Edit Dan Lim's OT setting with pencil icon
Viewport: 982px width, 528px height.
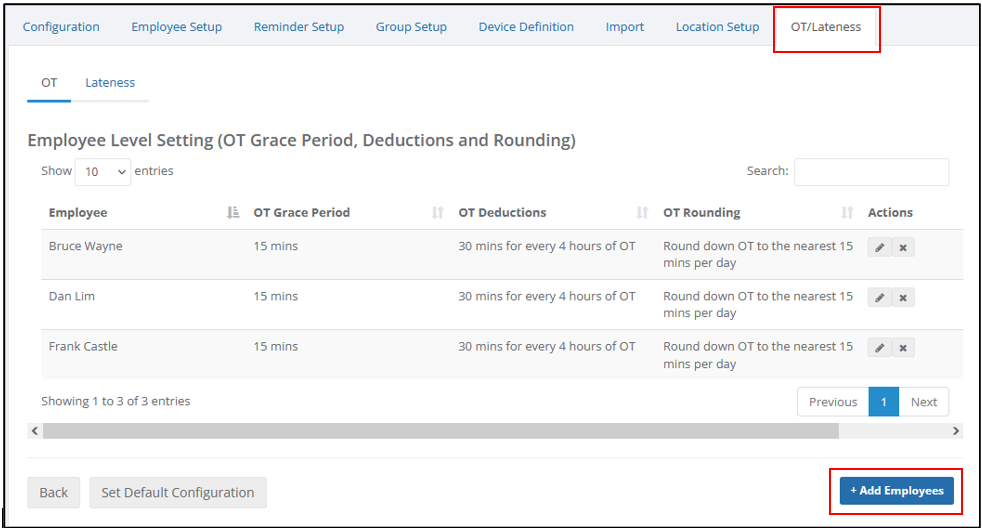[x=879, y=298]
